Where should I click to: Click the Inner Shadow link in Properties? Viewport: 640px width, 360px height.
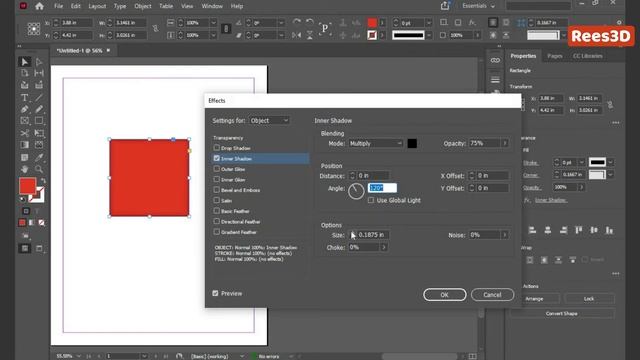pyautogui.click(x=551, y=200)
